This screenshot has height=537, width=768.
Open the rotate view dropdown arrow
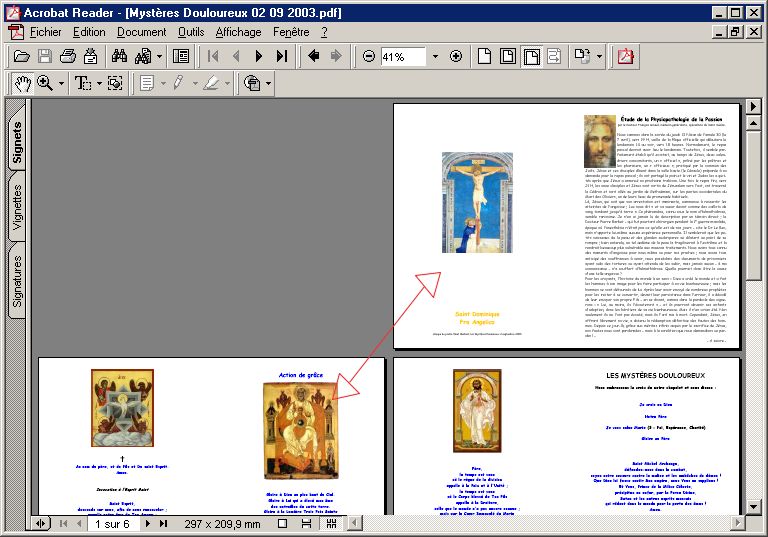600,56
